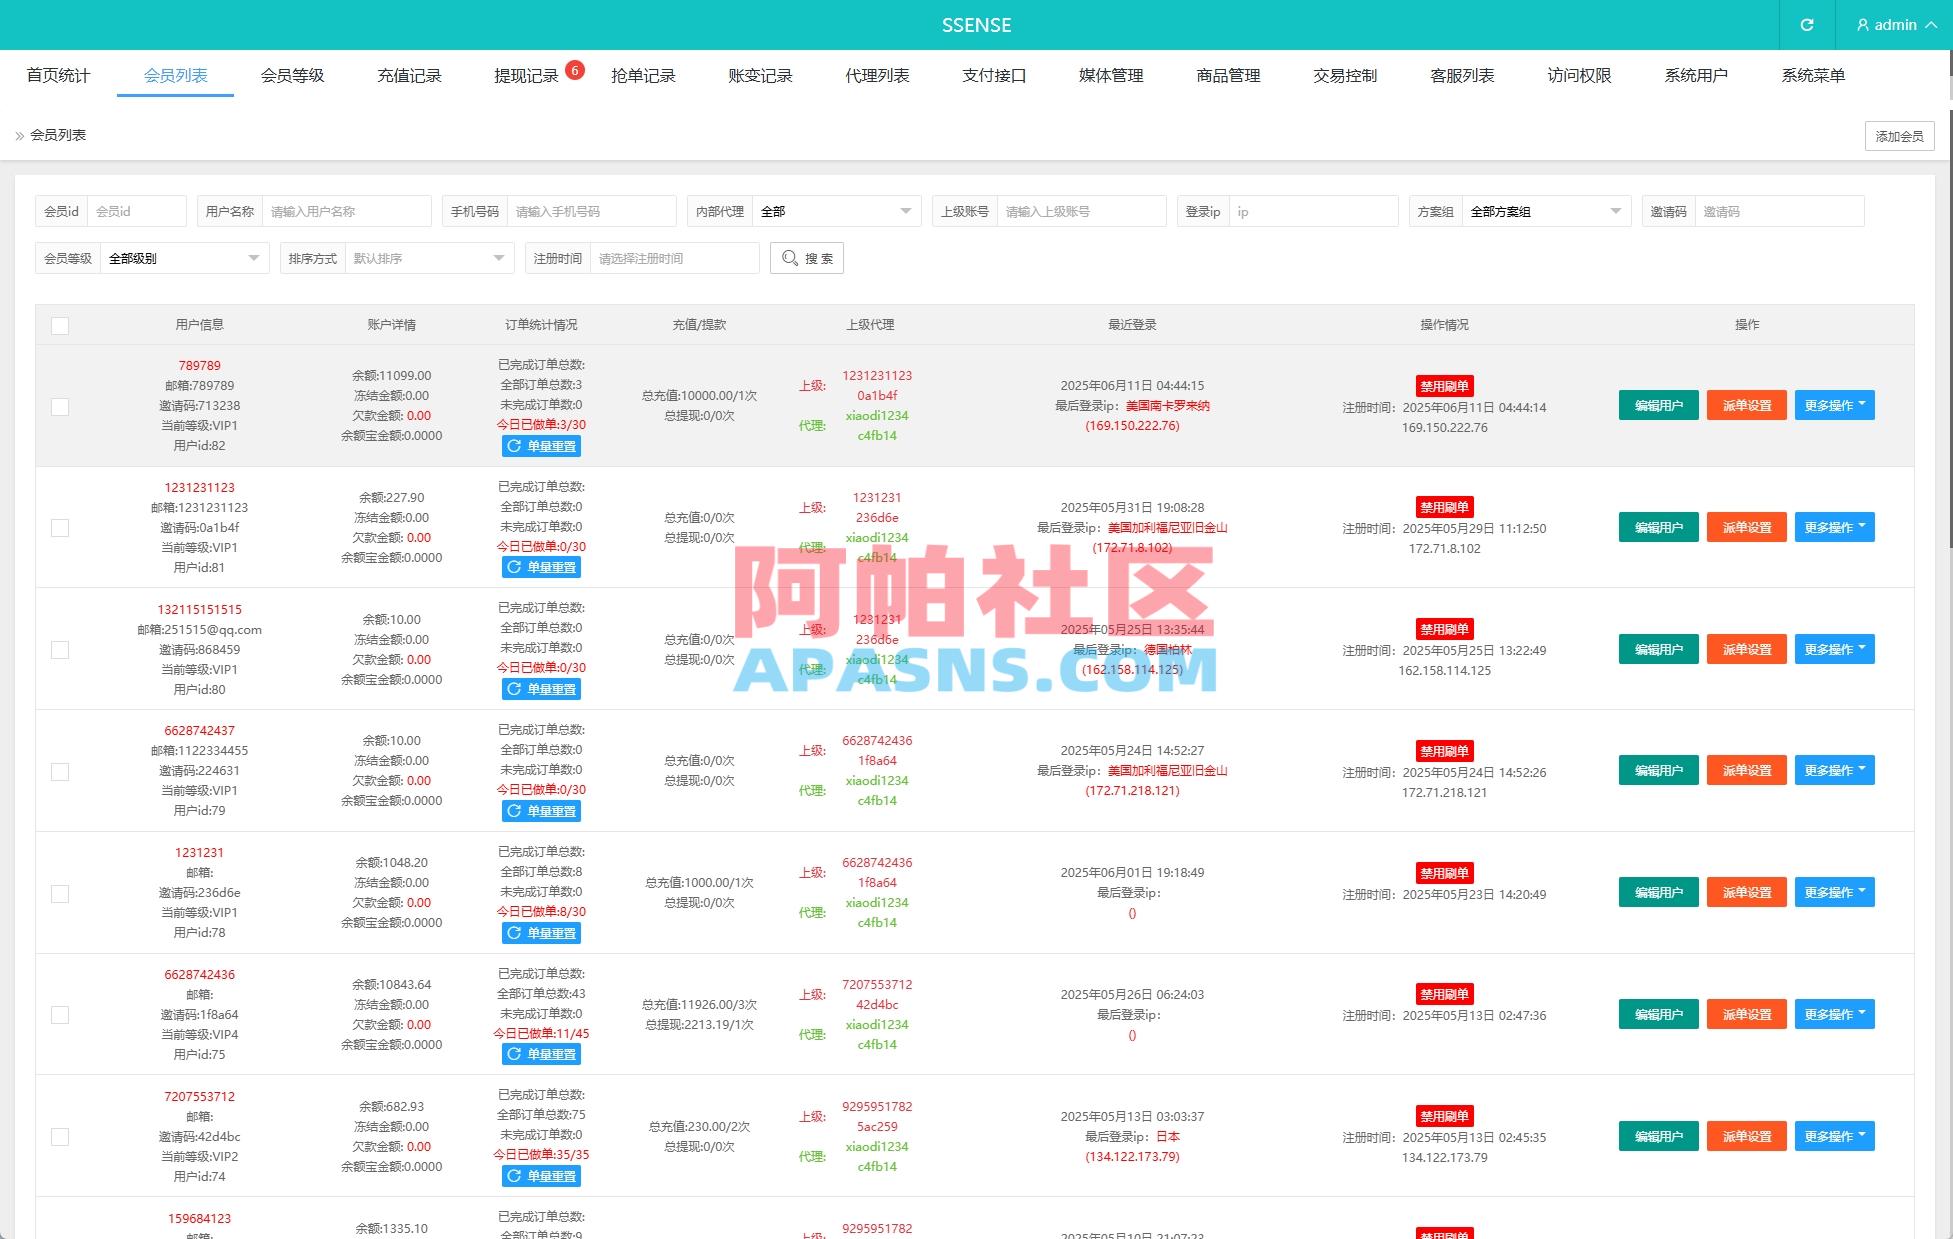The width and height of the screenshot is (1953, 1239).
Task: Click the 手机号码 input field
Action: (x=592, y=211)
